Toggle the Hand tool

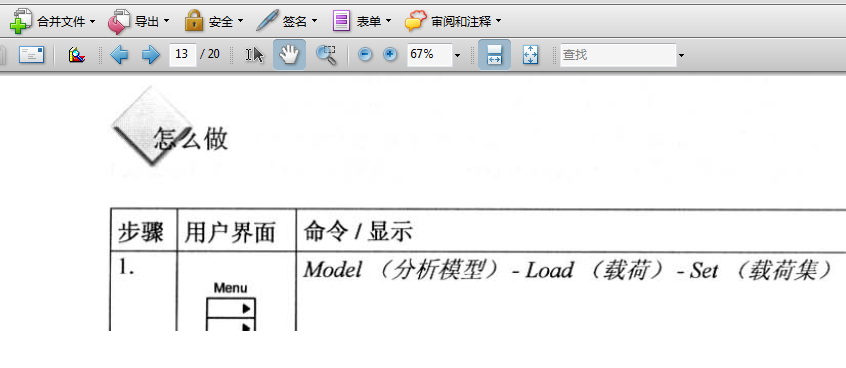tap(289, 54)
